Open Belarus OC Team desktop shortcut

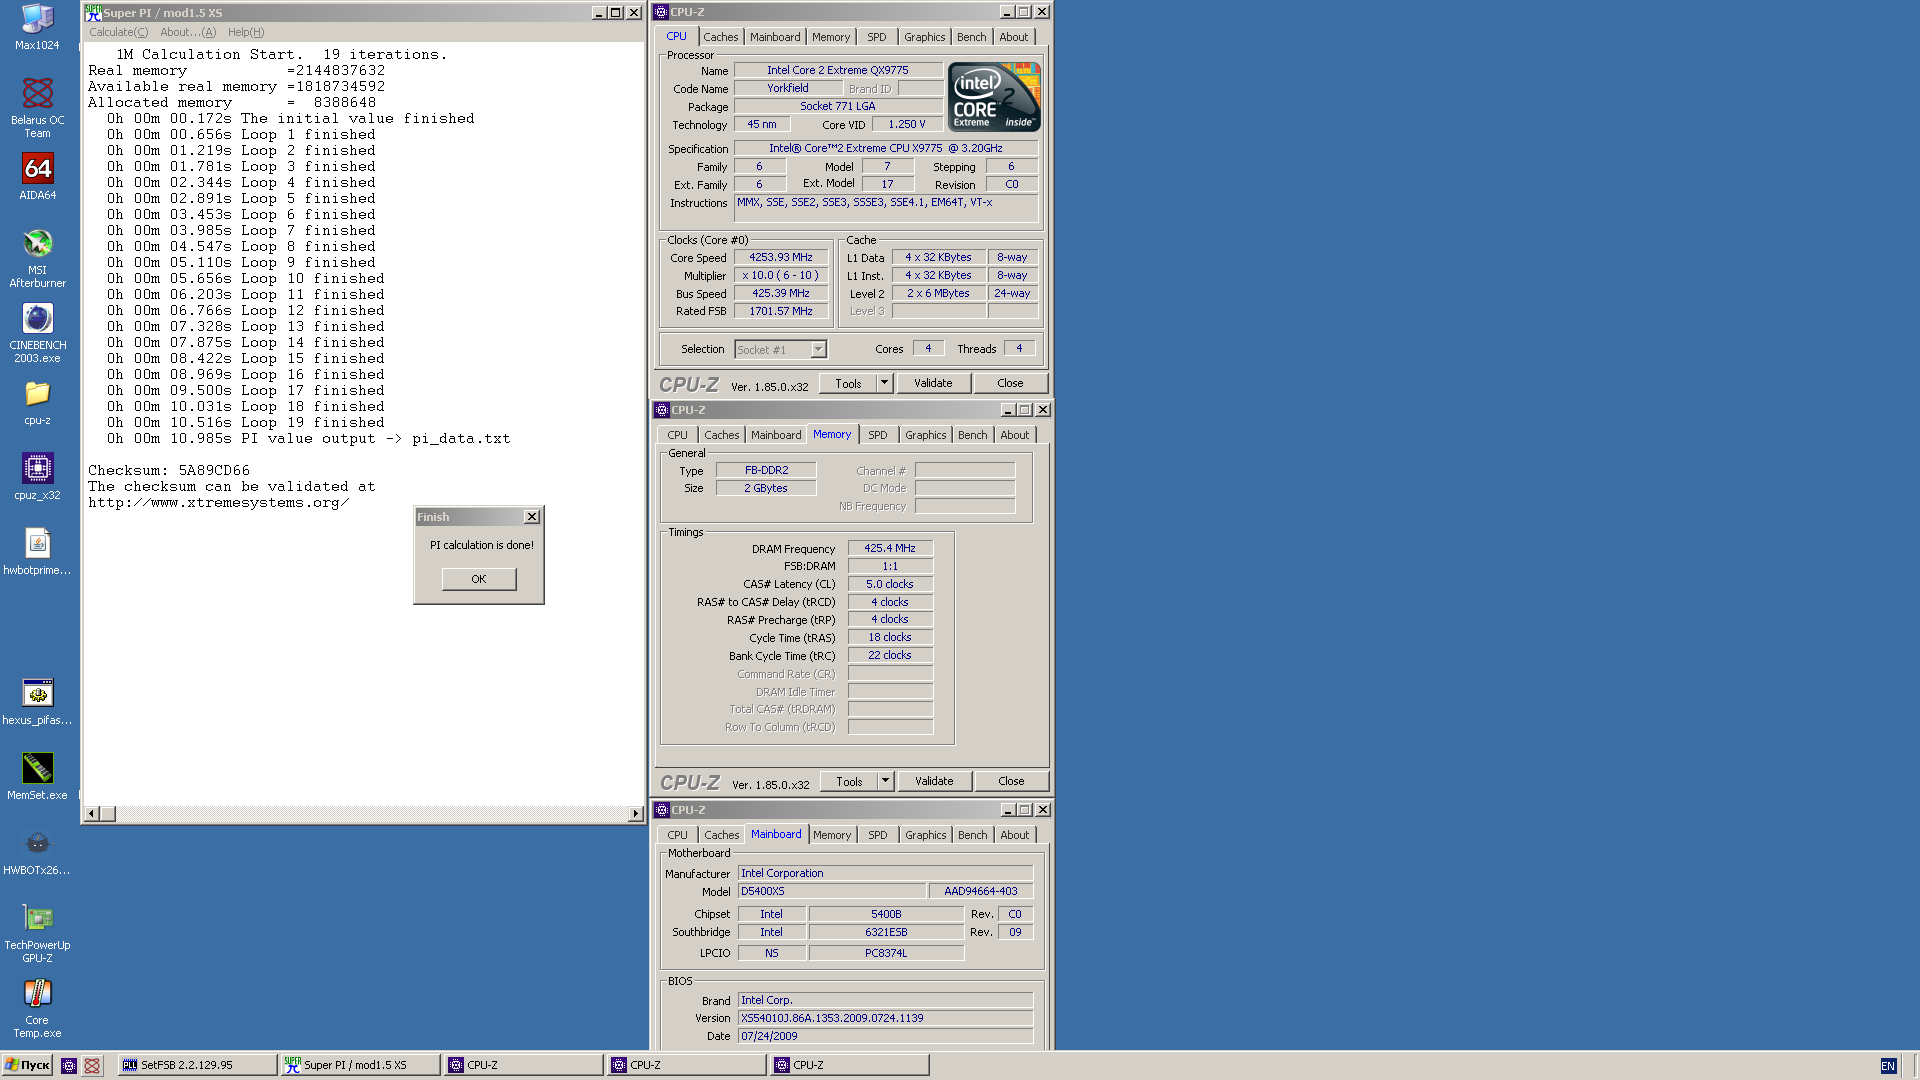pos(37,108)
